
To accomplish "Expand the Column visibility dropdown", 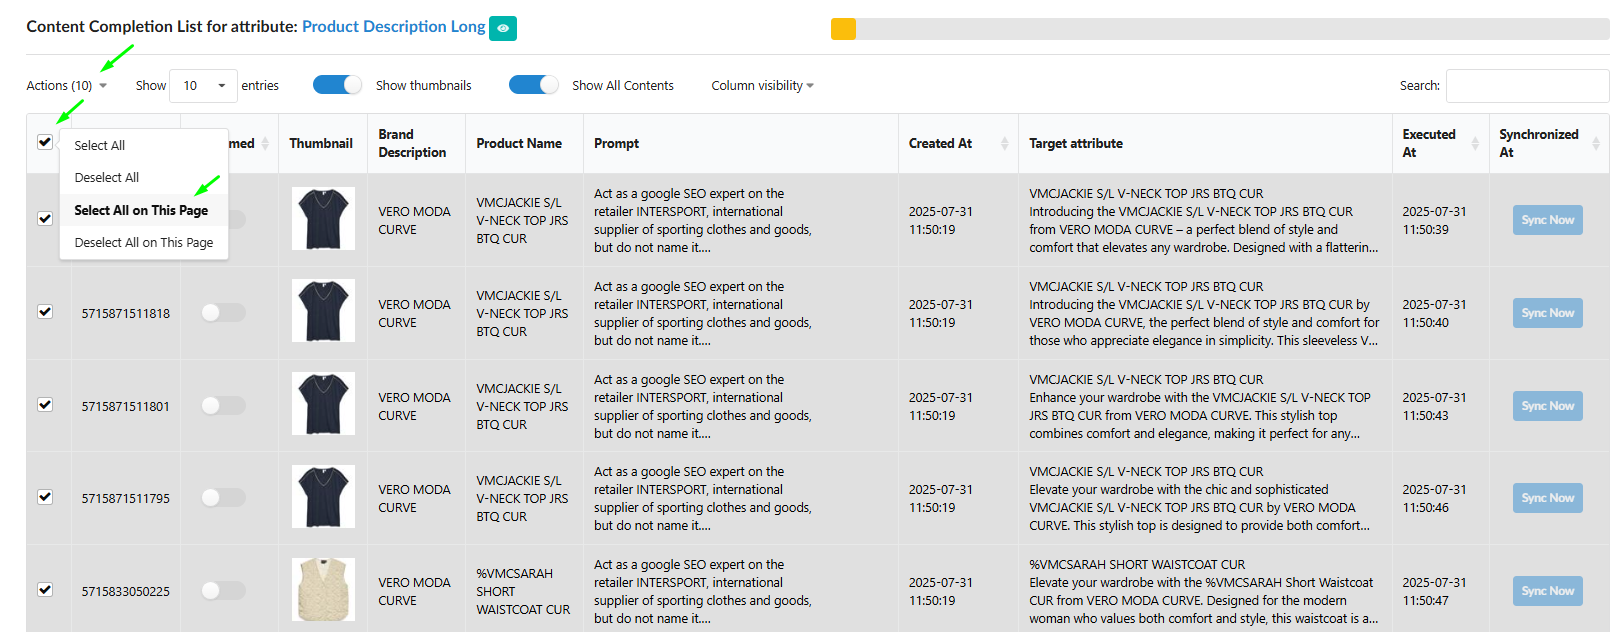I will pos(762,86).
